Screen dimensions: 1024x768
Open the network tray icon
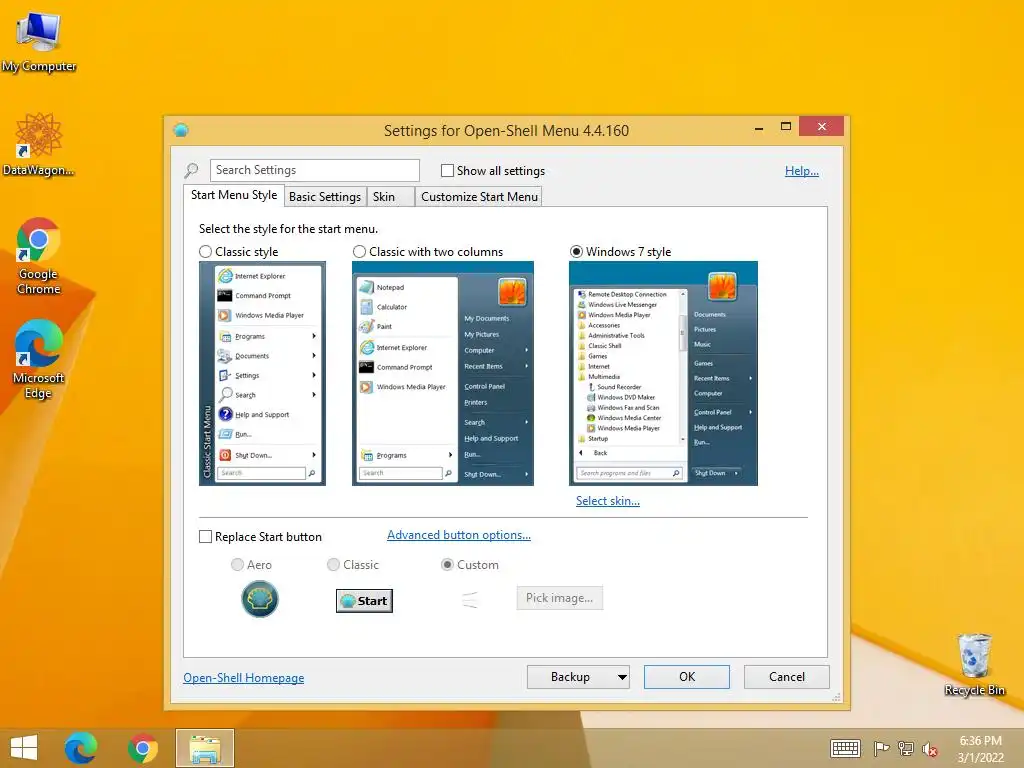click(x=905, y=748)
